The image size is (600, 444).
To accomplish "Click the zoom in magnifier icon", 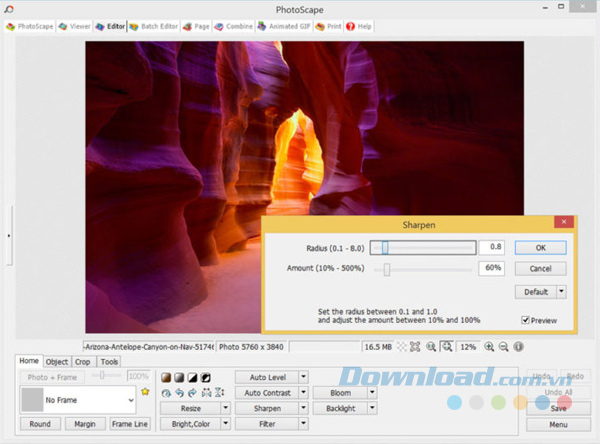I will [x=490, y=346].
